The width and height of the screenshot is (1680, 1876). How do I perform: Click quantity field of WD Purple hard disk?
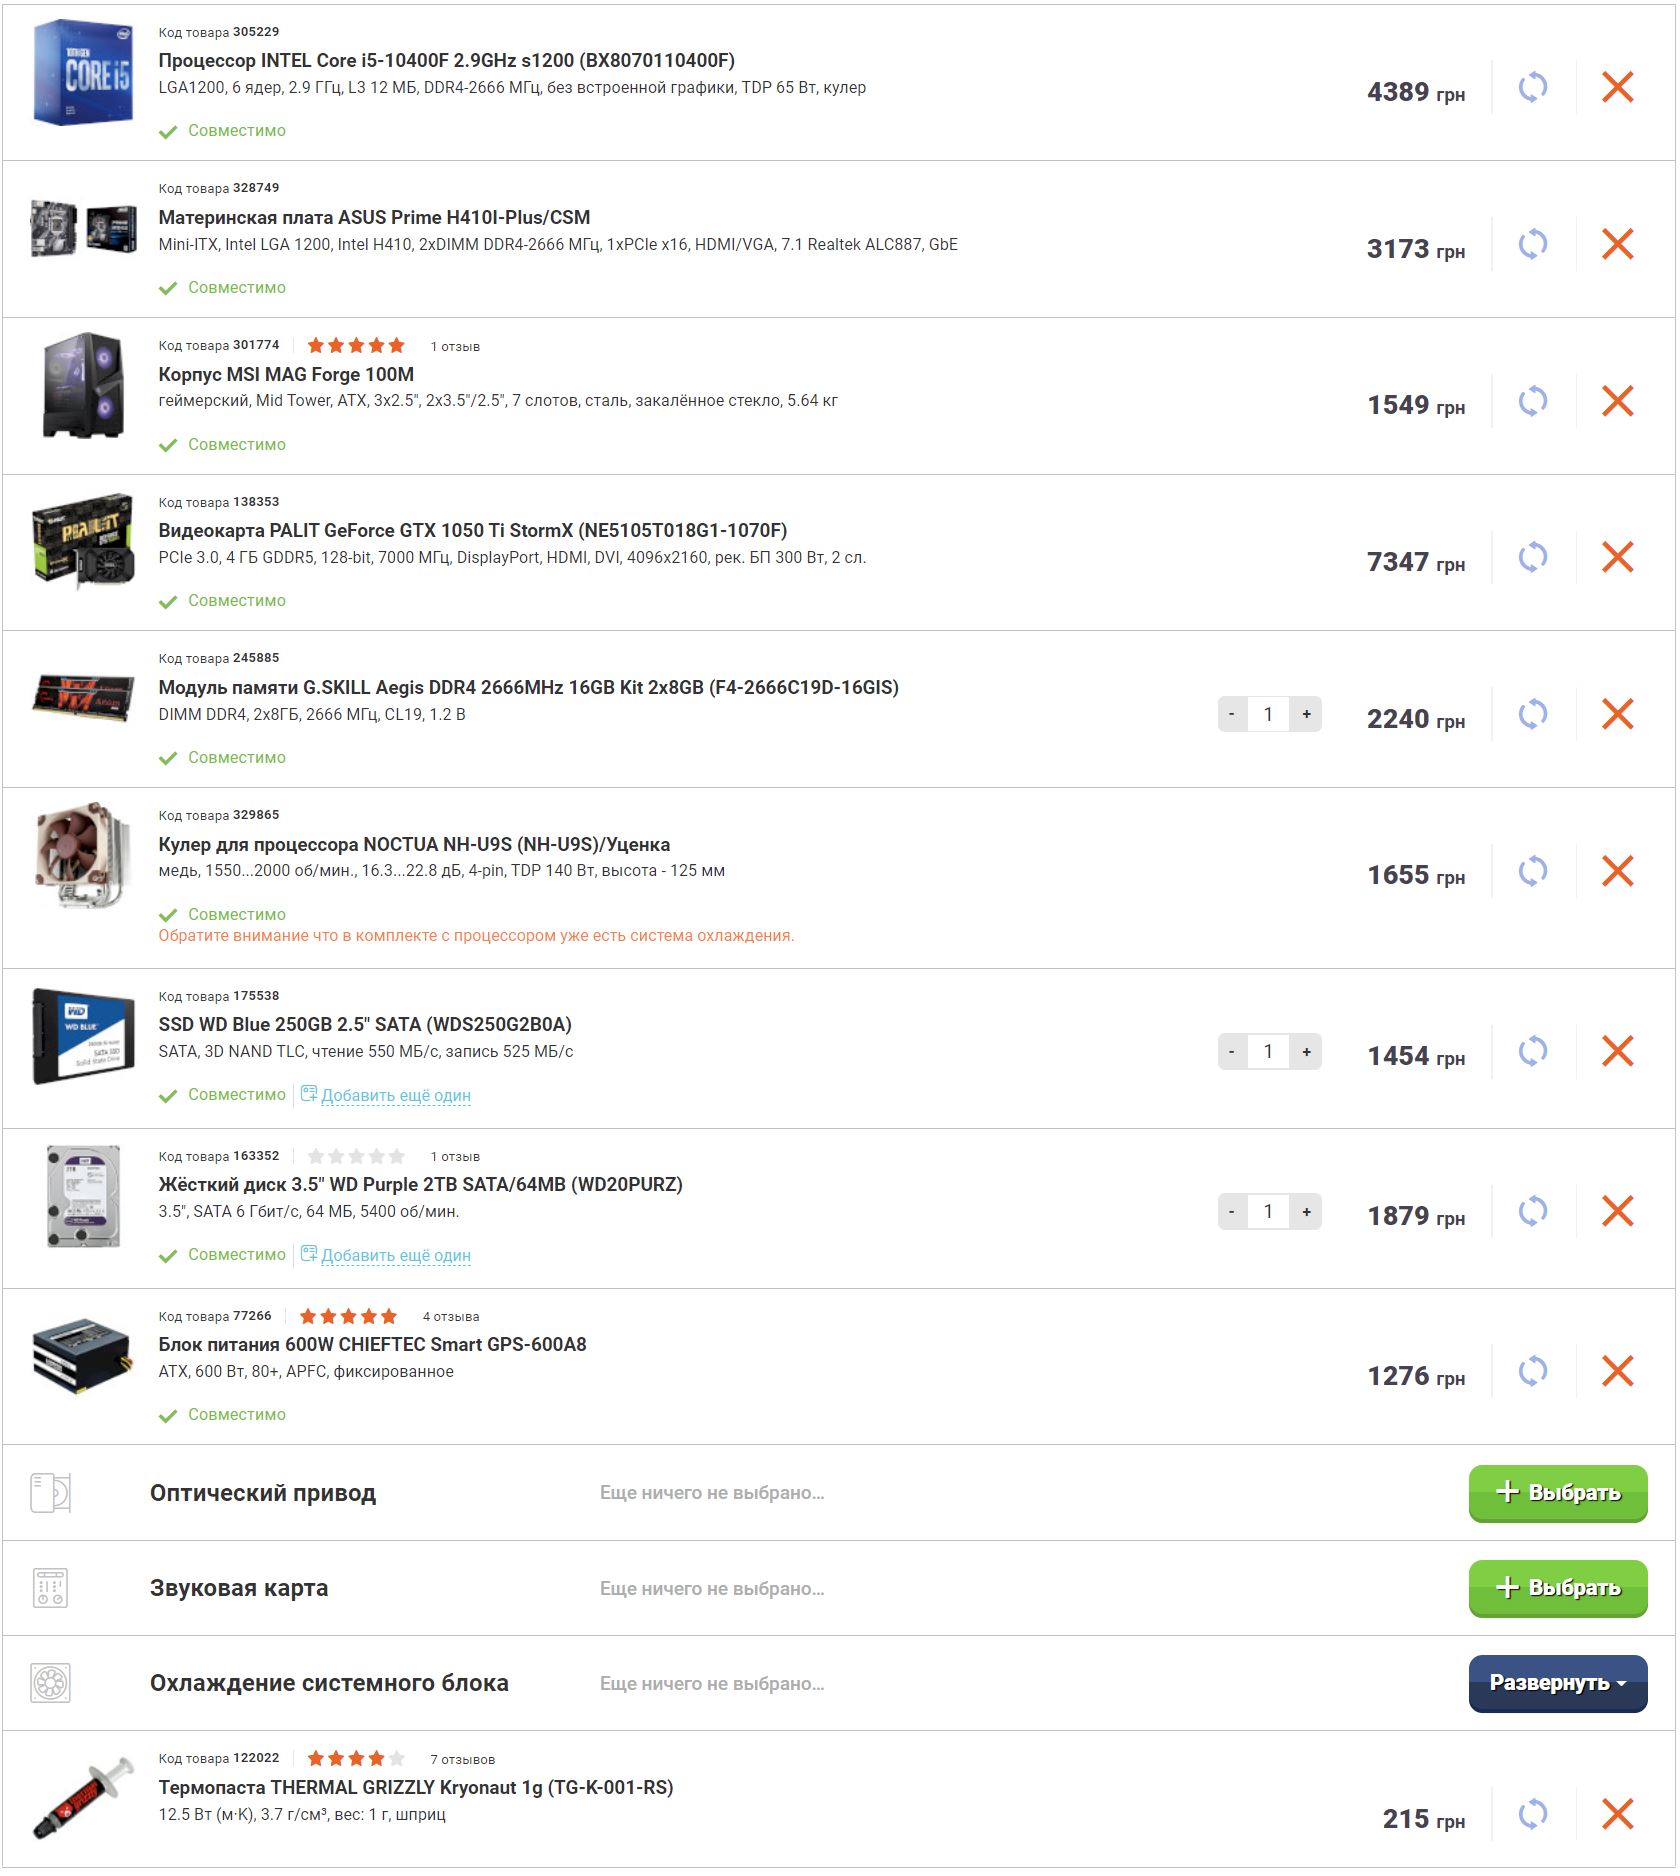point(1268,1211)
